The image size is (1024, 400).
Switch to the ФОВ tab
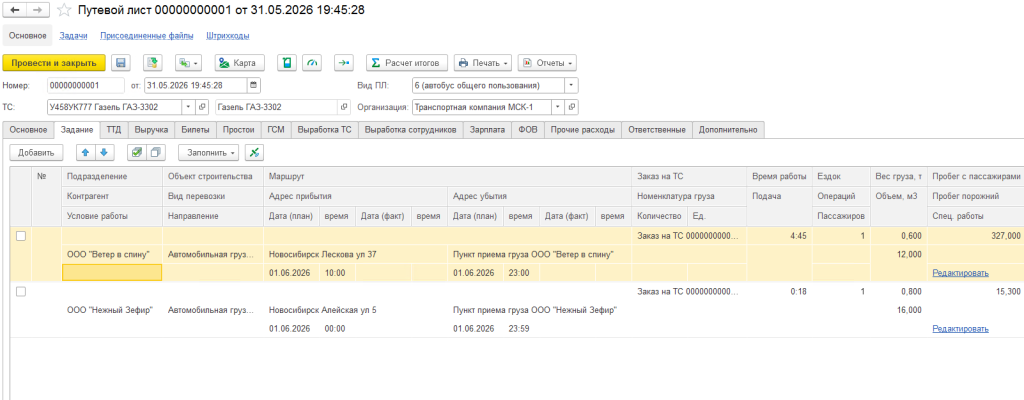point(528,130)
